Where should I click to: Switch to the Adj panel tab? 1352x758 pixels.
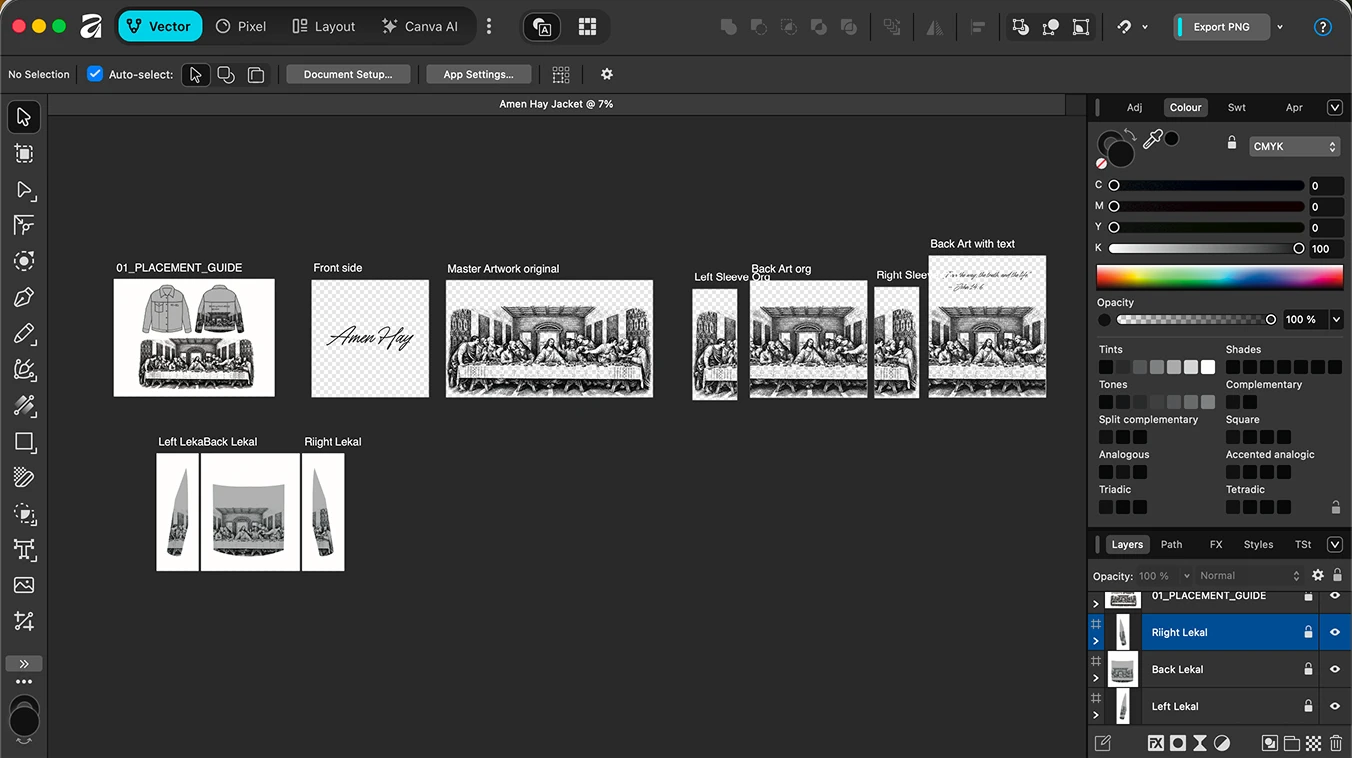(1134, 108)
